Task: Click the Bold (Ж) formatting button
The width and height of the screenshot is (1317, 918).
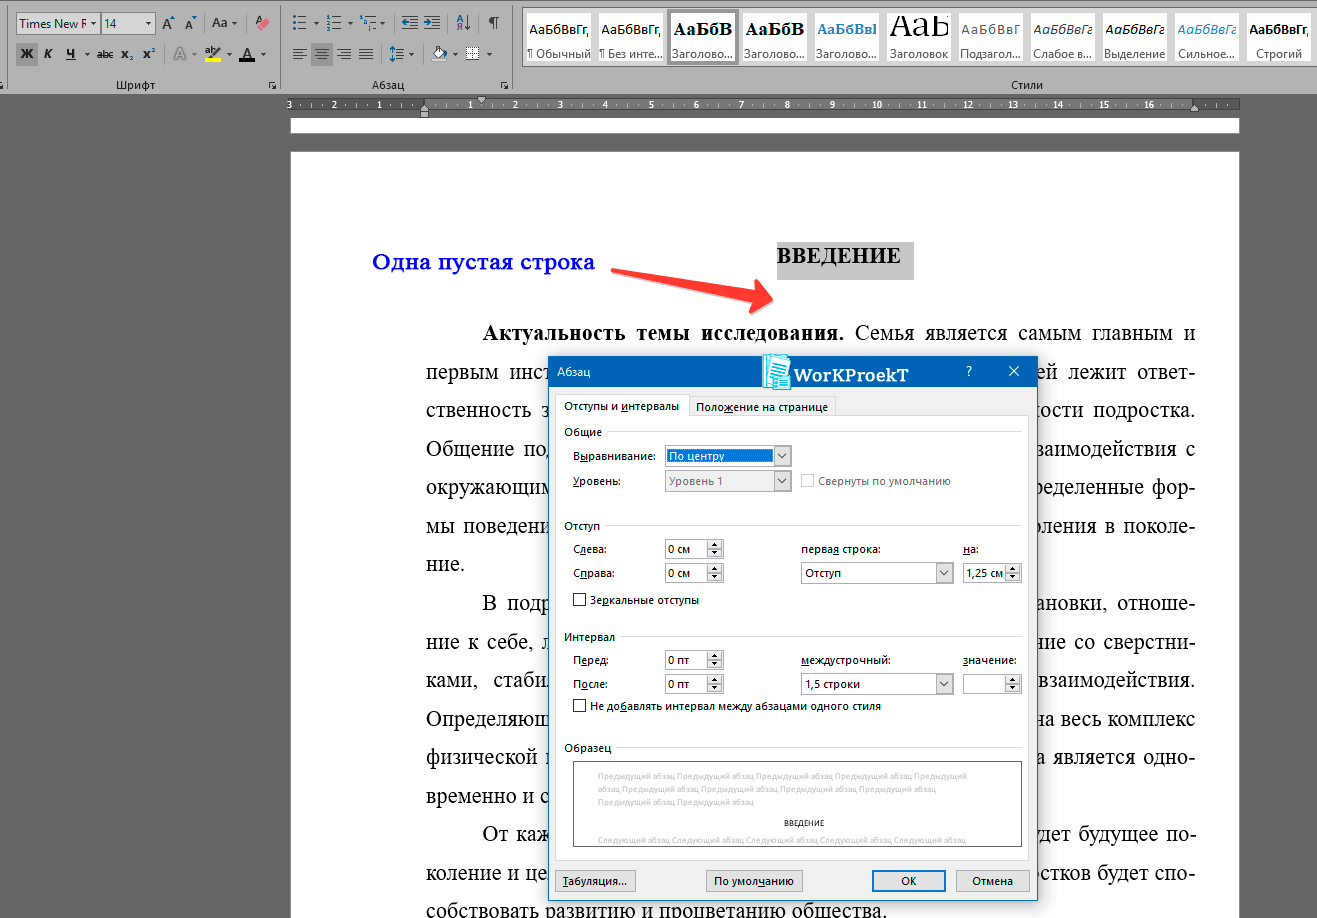Action: point(27,54)
